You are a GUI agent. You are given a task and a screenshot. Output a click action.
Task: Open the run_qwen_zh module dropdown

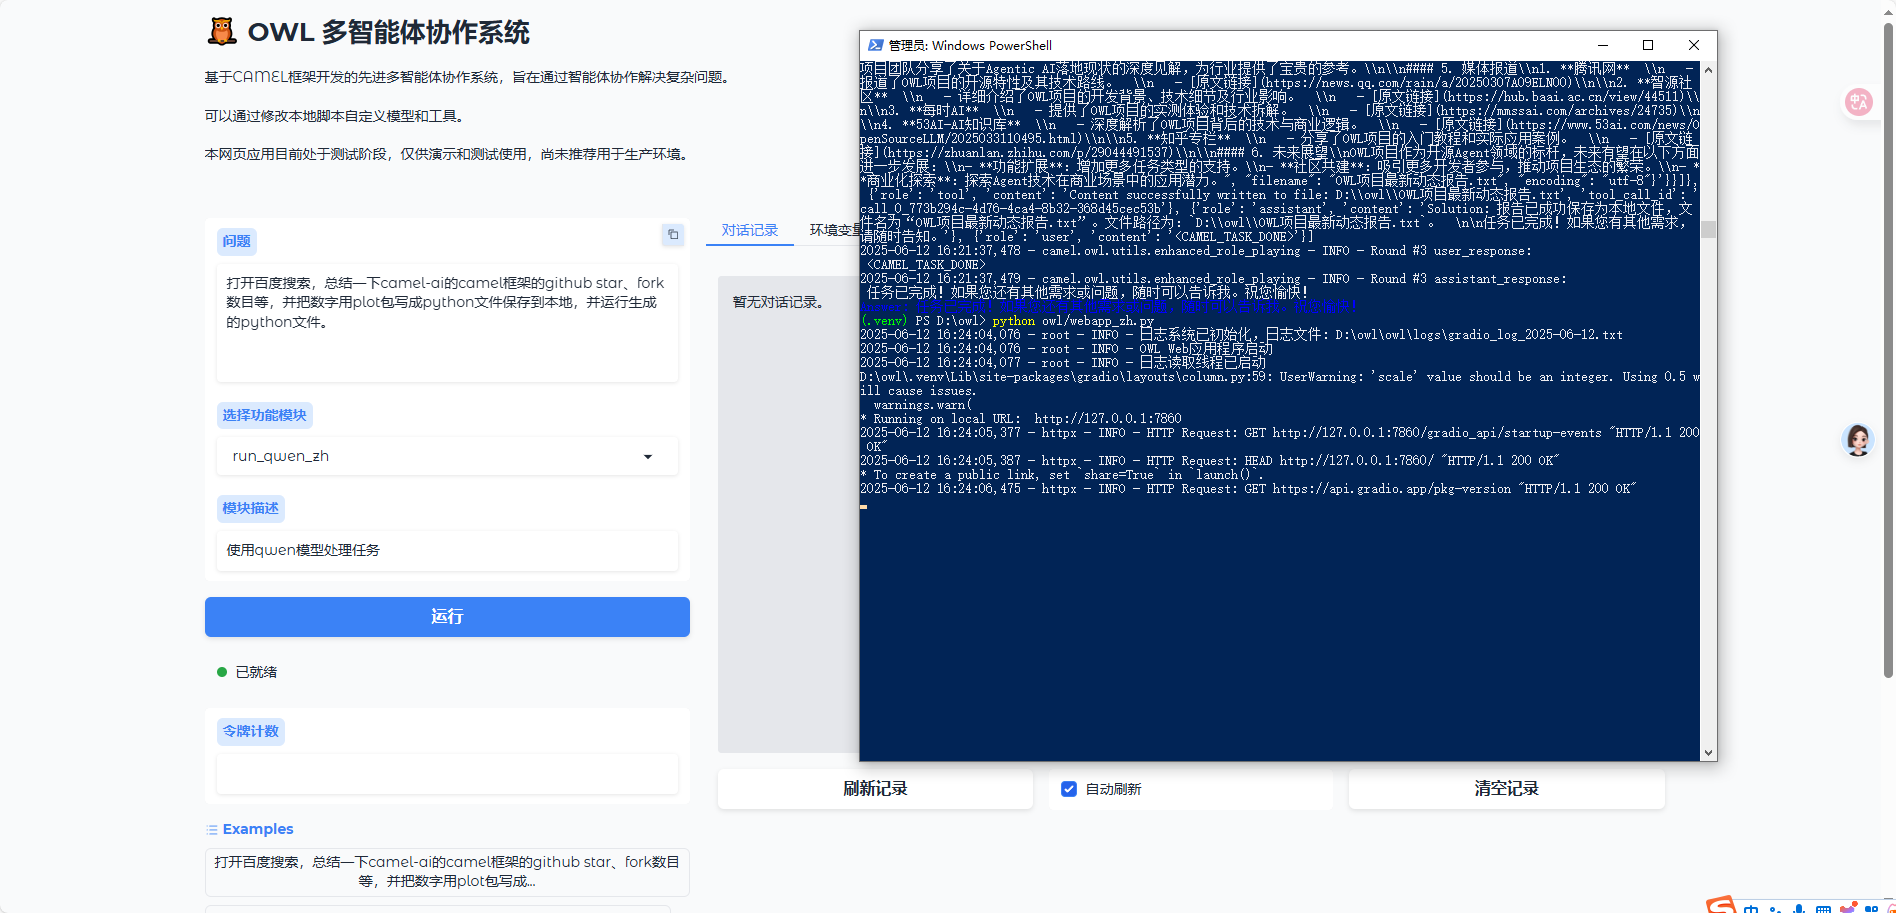pyautogui.click(x=447, y=456)
